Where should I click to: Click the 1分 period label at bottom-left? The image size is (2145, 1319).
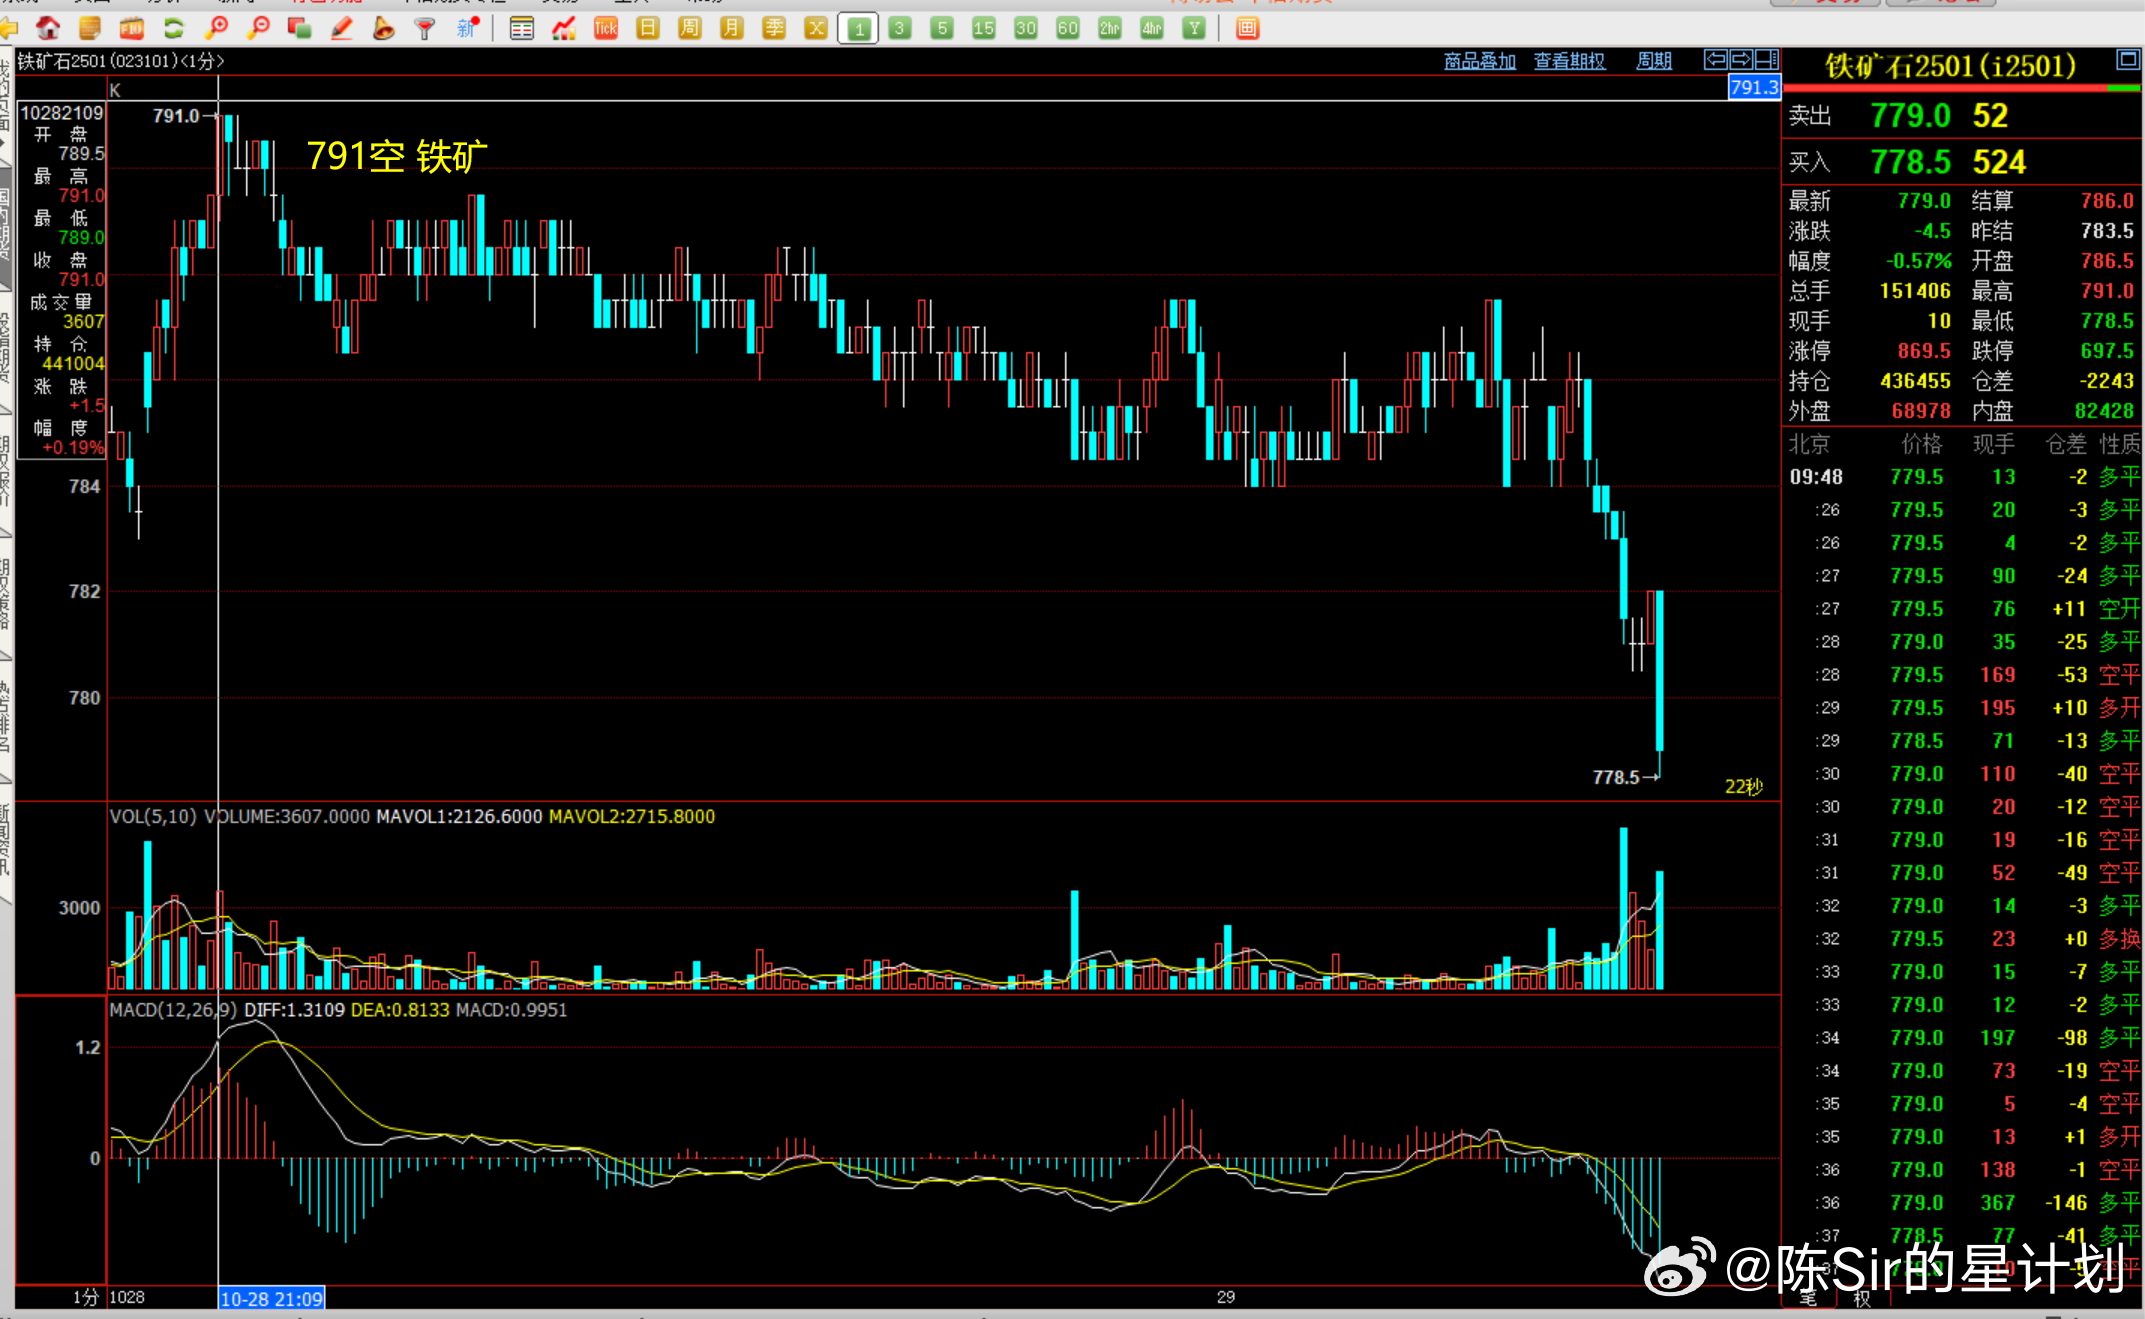[86, 1297]
